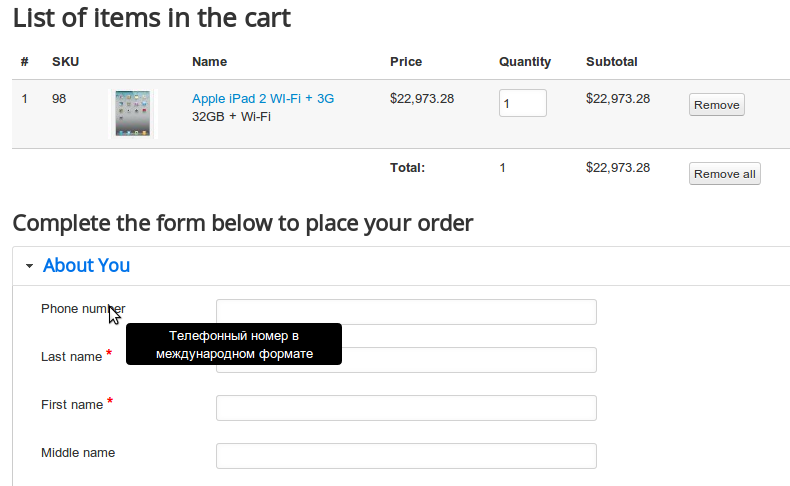Click the Phone number label
Viewport: 790px width, 486px height.
coord(83,309)
